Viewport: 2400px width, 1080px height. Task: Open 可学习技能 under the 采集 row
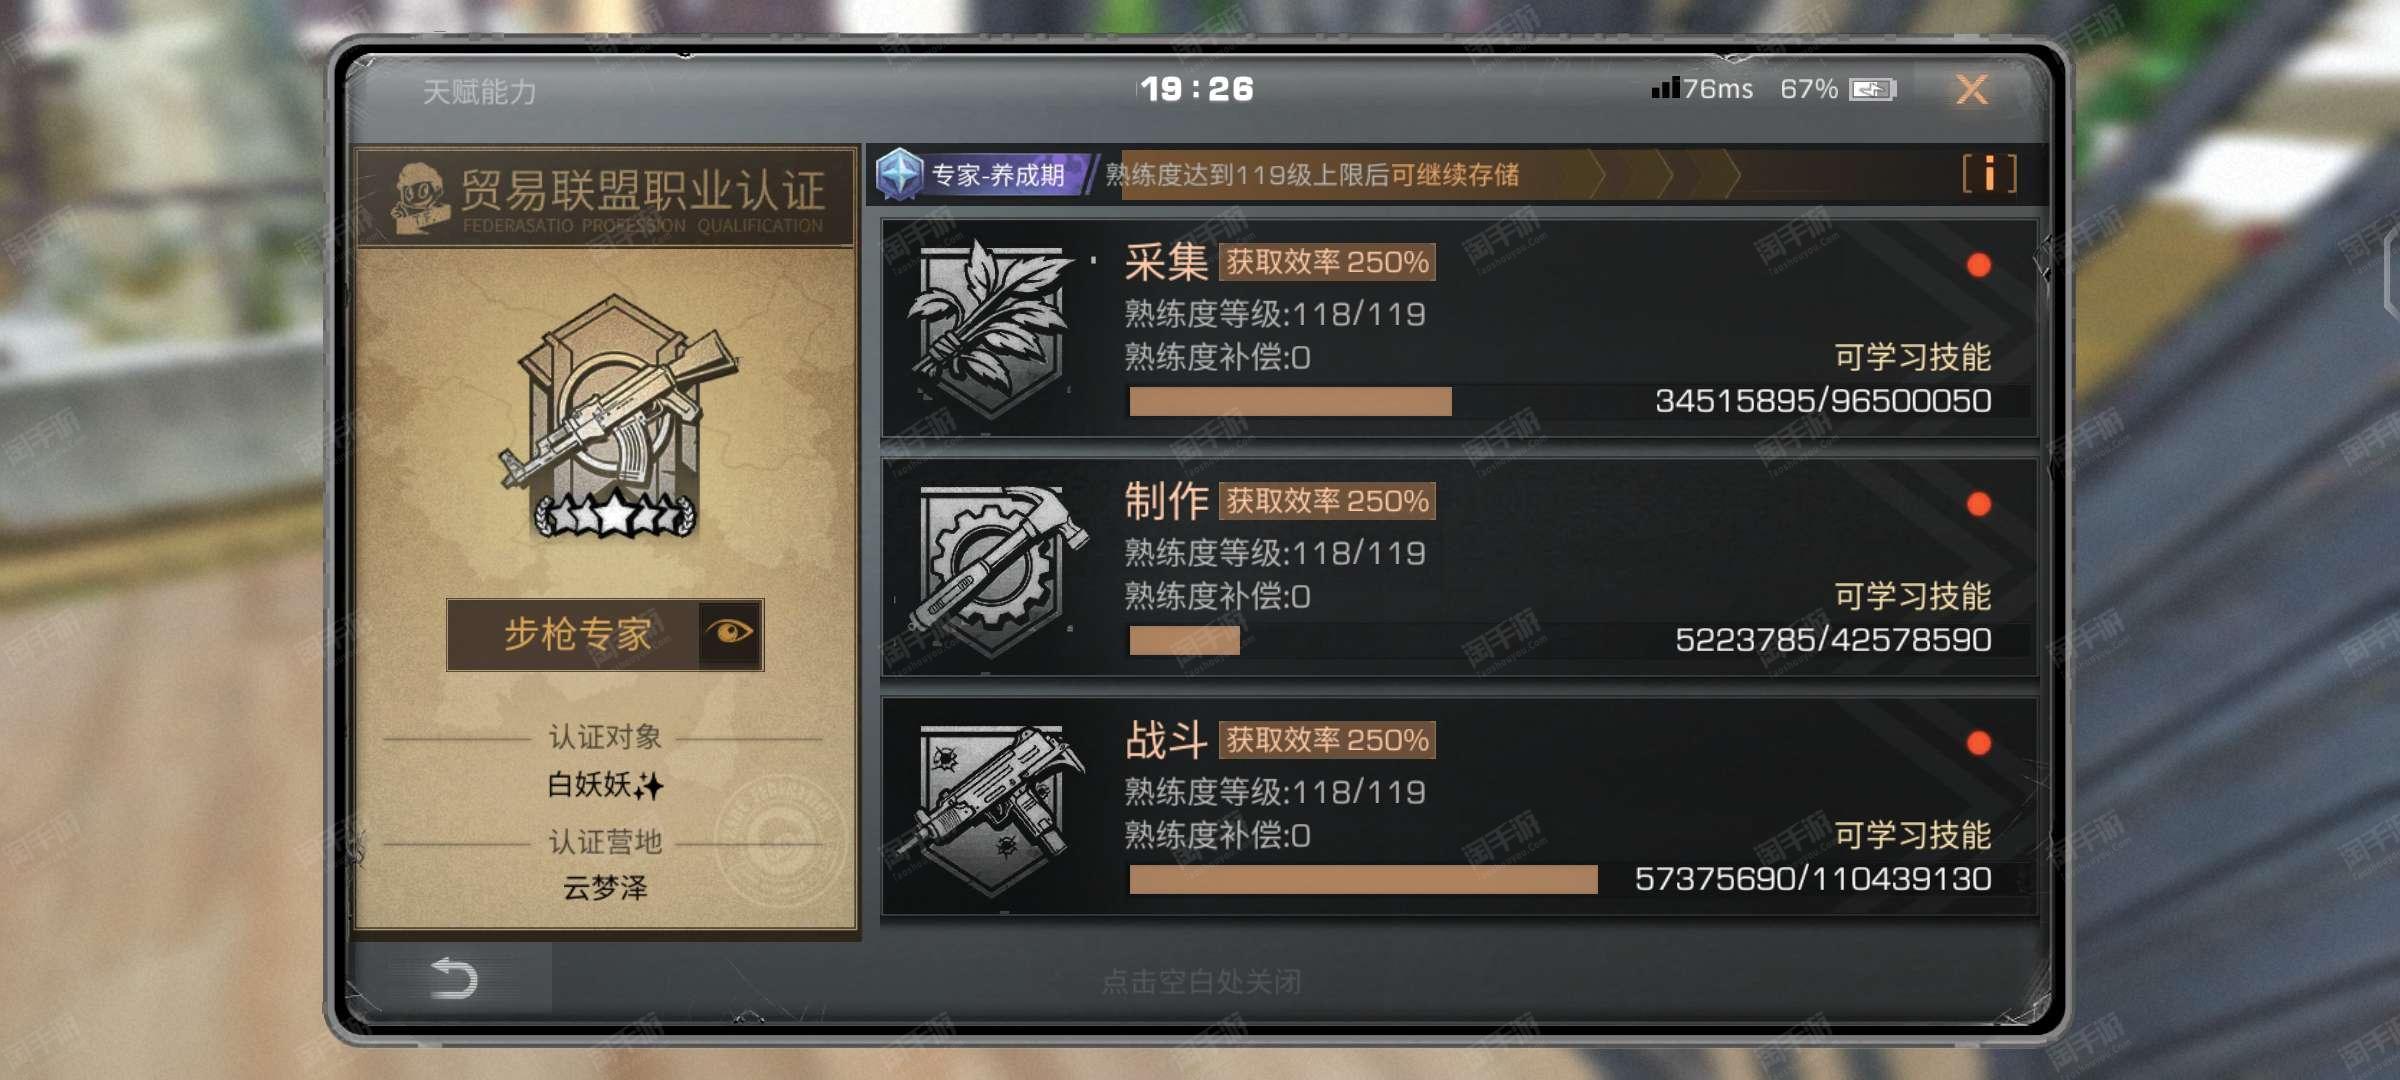pyautogui.click(x=1912, y=357)
